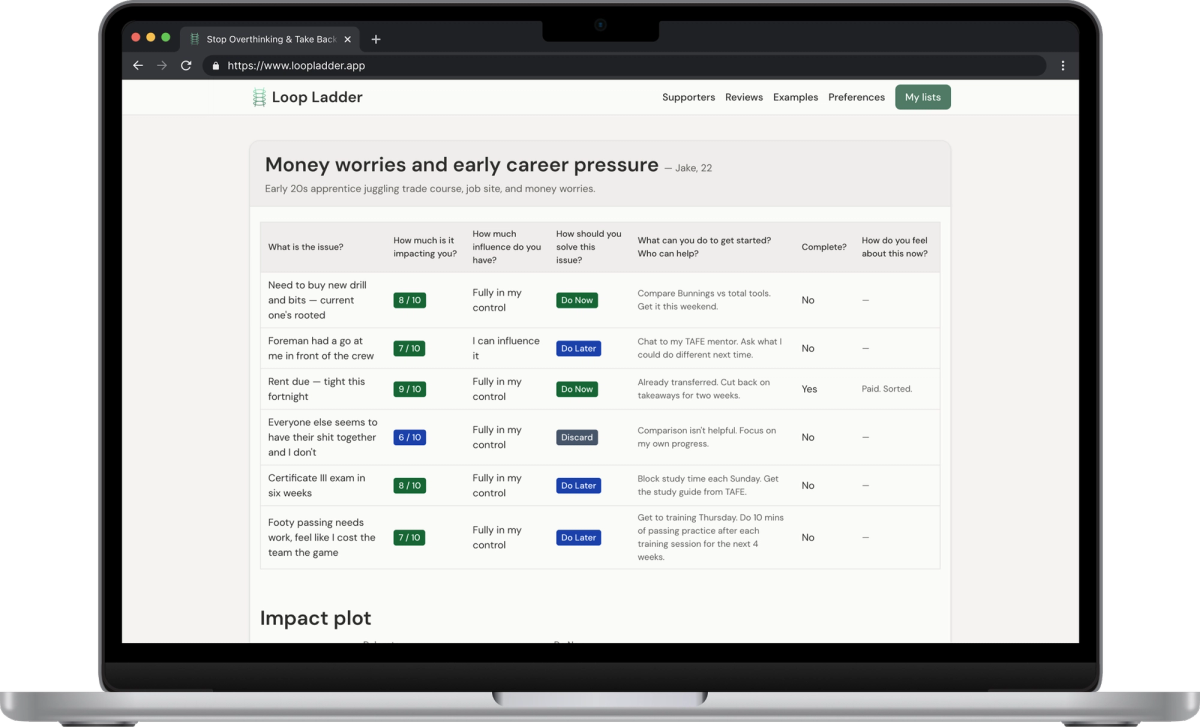Click Do Later badge in the Foreman row

click(578, 348)
